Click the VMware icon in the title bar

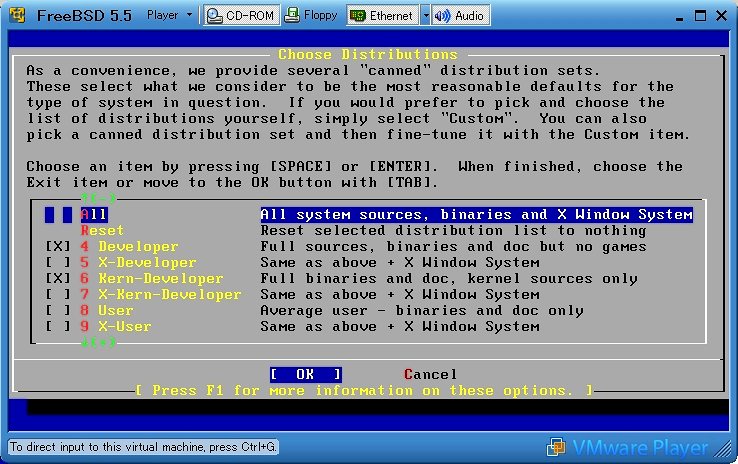tap(16, 15)
